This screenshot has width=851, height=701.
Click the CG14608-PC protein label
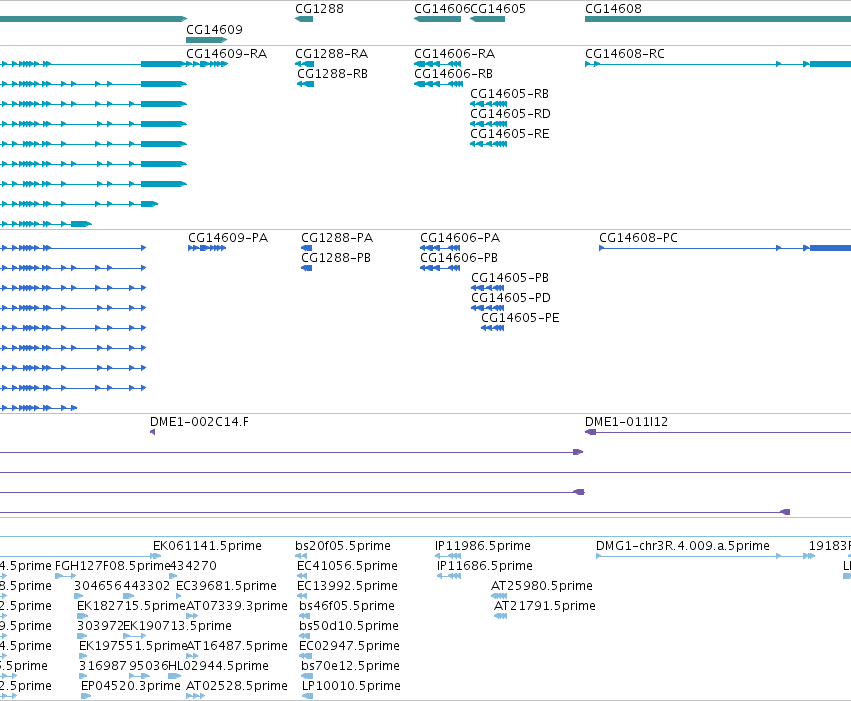638,238
